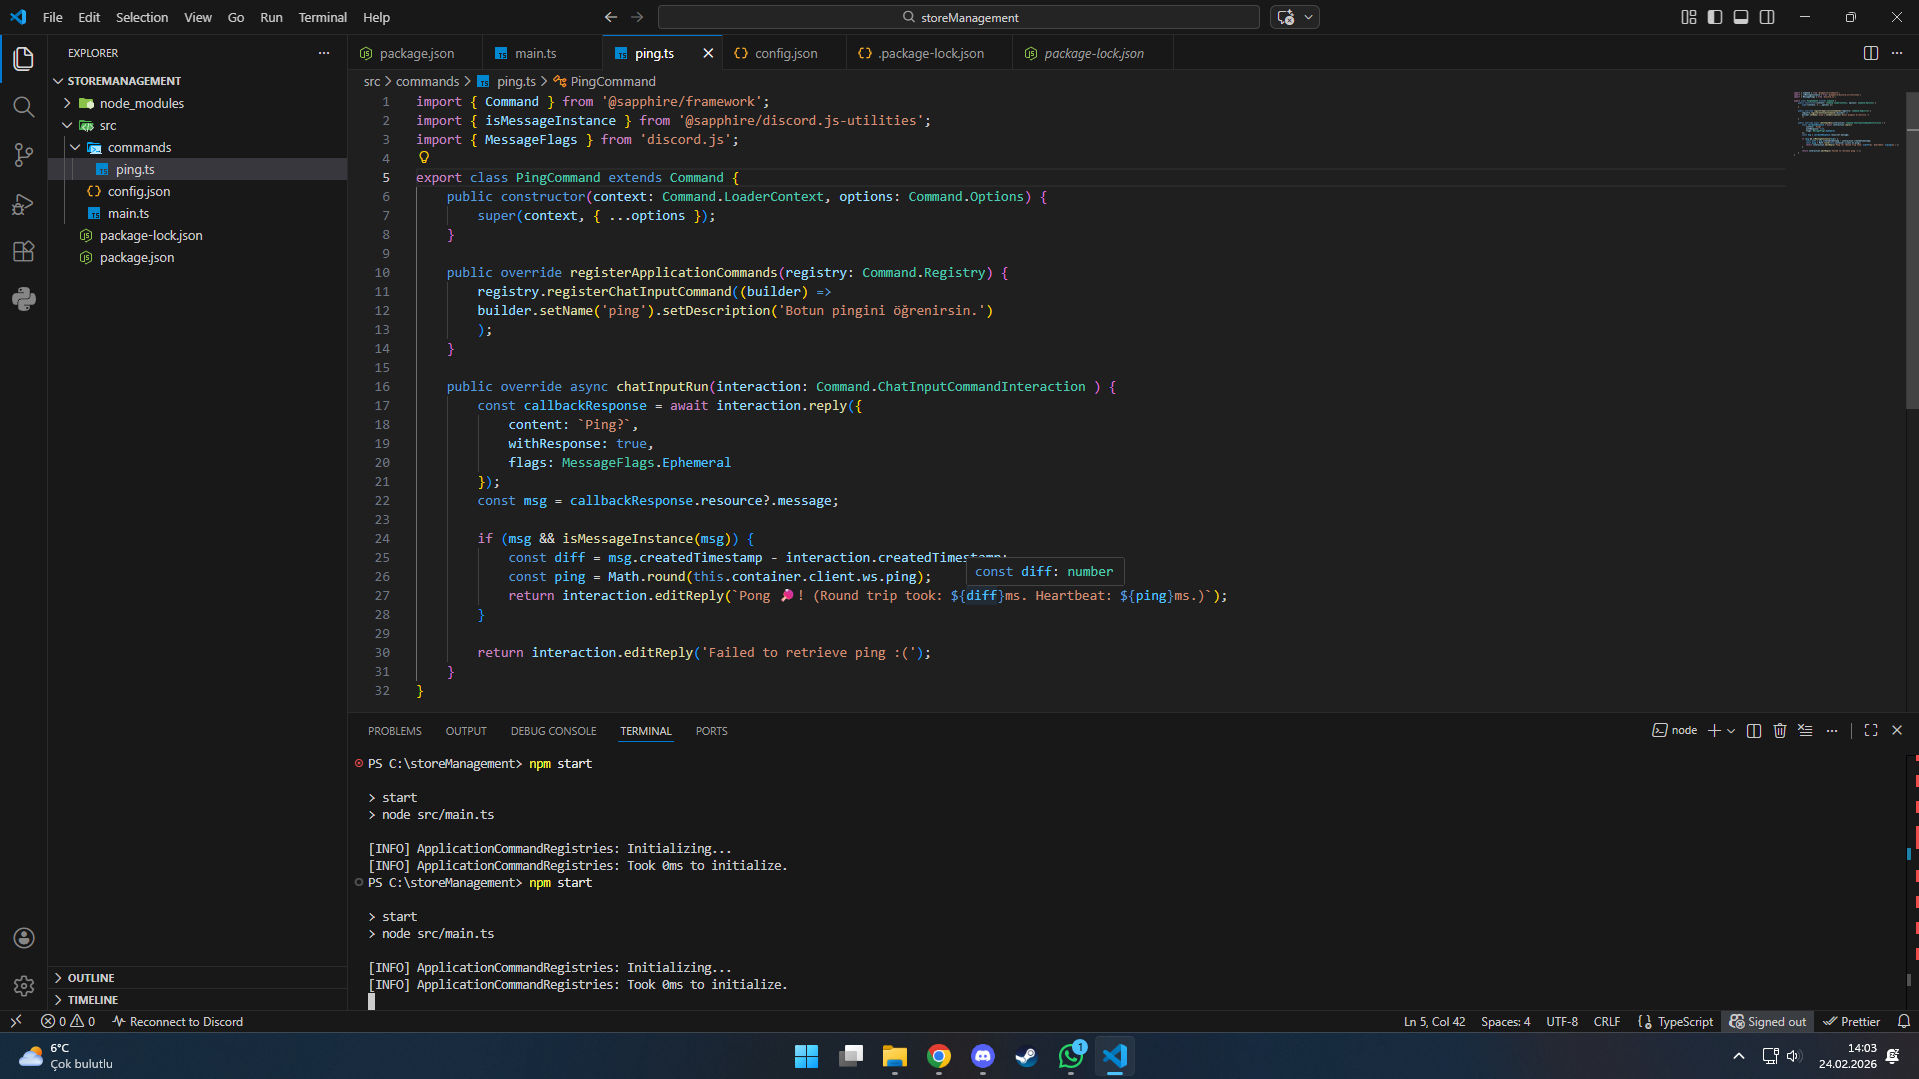Click the lightbulb code action icon
Viewport: 1919px width, 1079px height.
424,158
